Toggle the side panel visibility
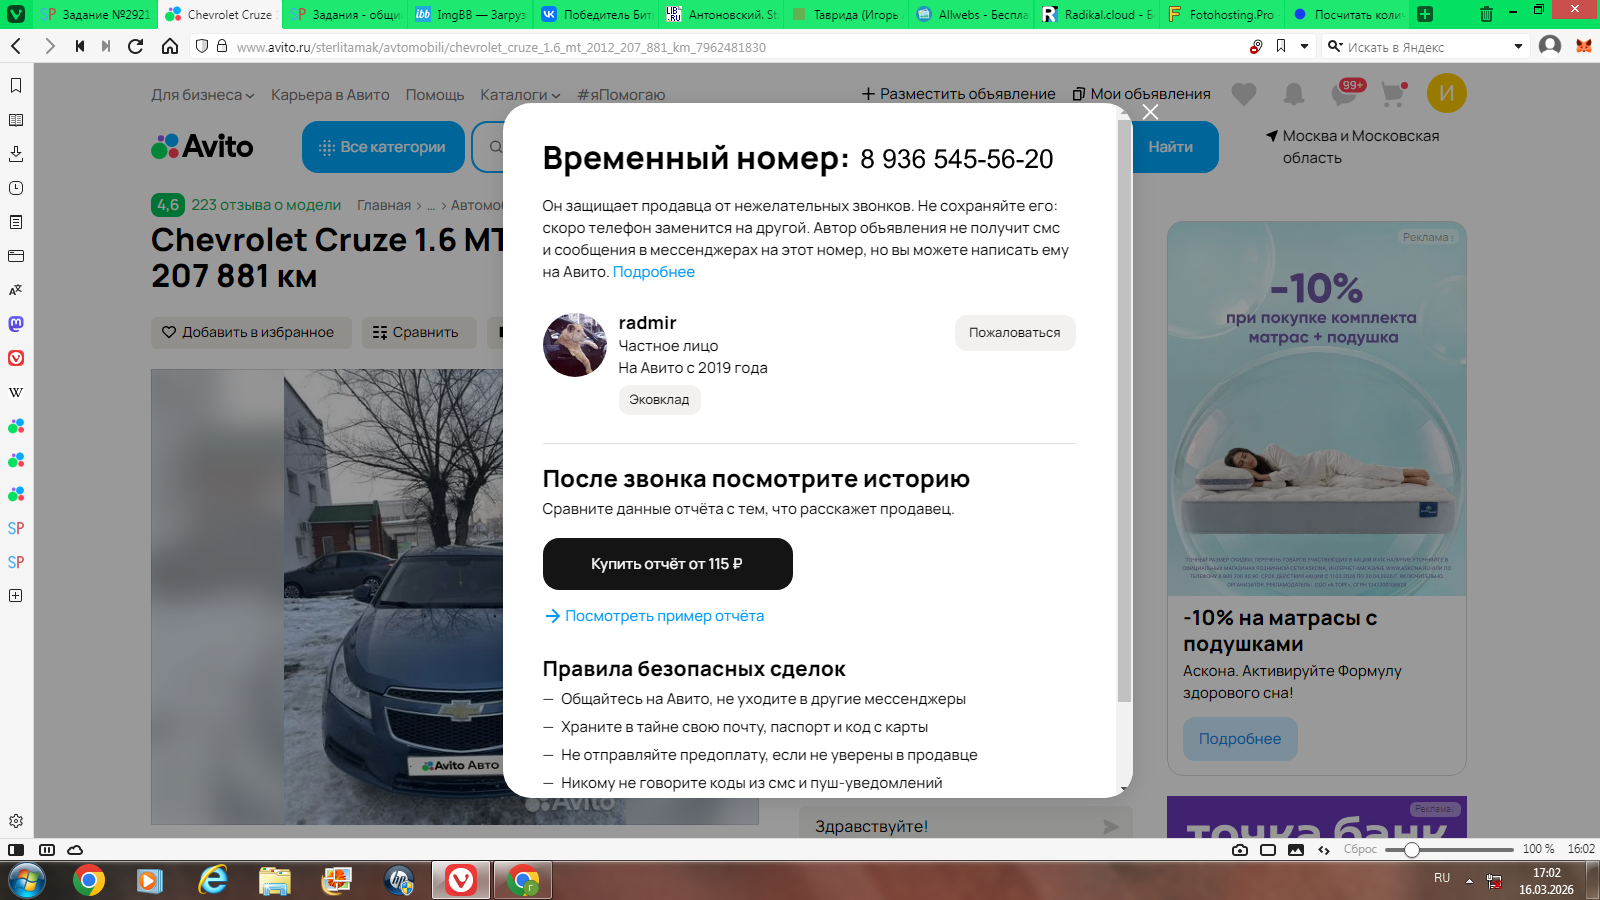This screenshot has width=1600, height=900. pyautogui.click(x=16, y=850)
